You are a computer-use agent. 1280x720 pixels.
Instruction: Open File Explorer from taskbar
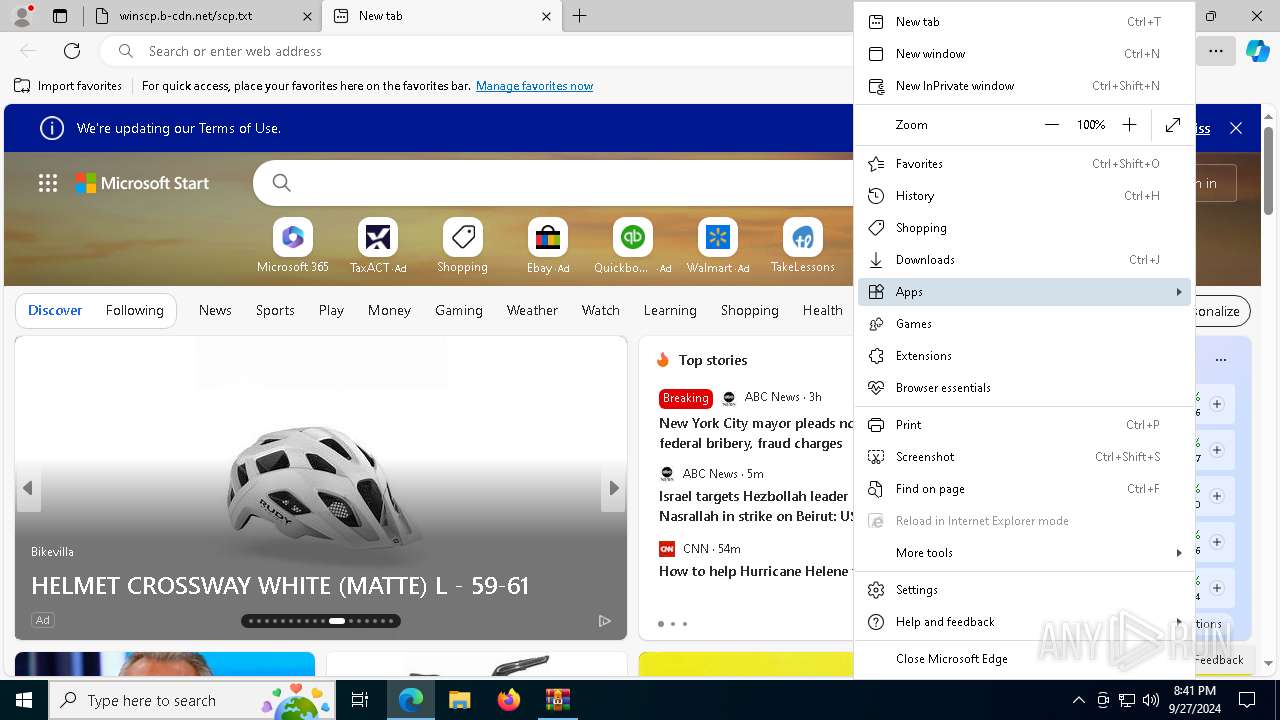[x=460, y=700]
